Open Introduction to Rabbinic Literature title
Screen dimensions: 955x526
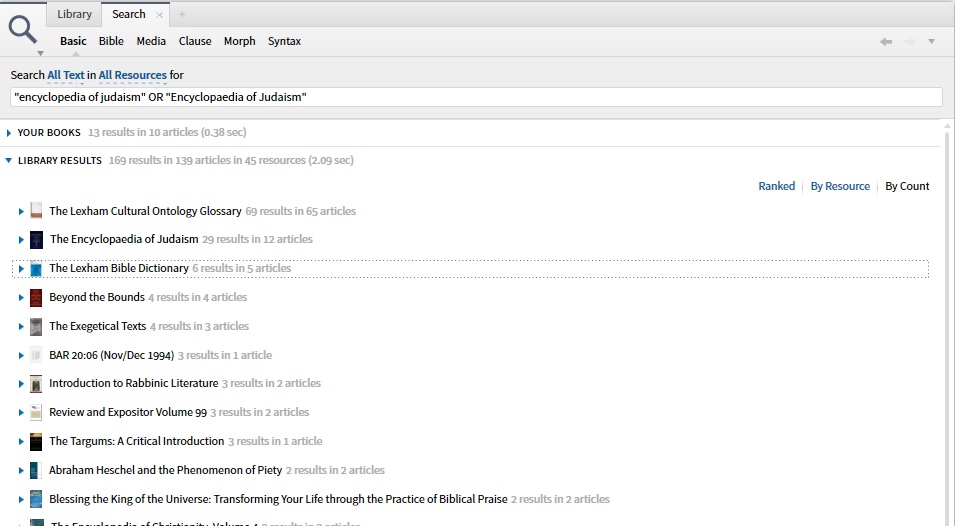pyautogui.click(x=133, y=383)
